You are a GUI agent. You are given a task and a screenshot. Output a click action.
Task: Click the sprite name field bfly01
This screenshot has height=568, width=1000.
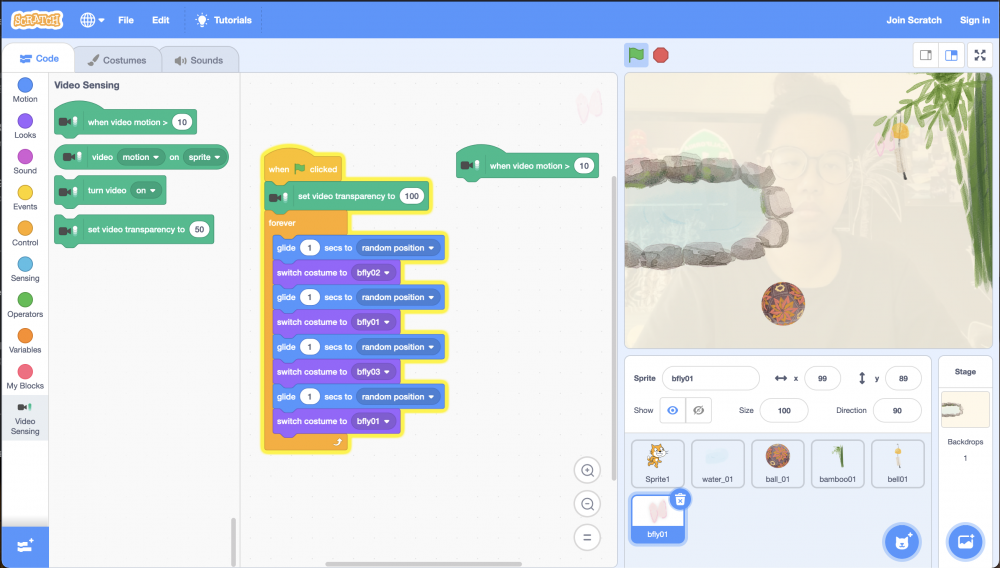(x=710, y=378)
